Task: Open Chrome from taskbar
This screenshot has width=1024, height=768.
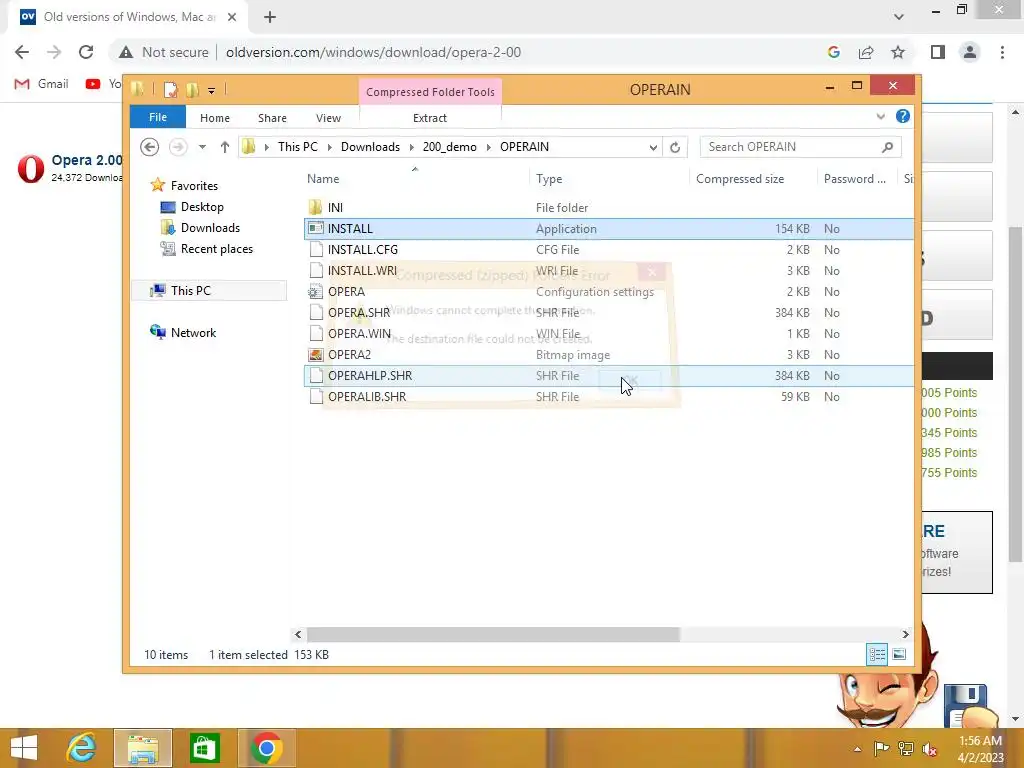Action: pos(266,748)
